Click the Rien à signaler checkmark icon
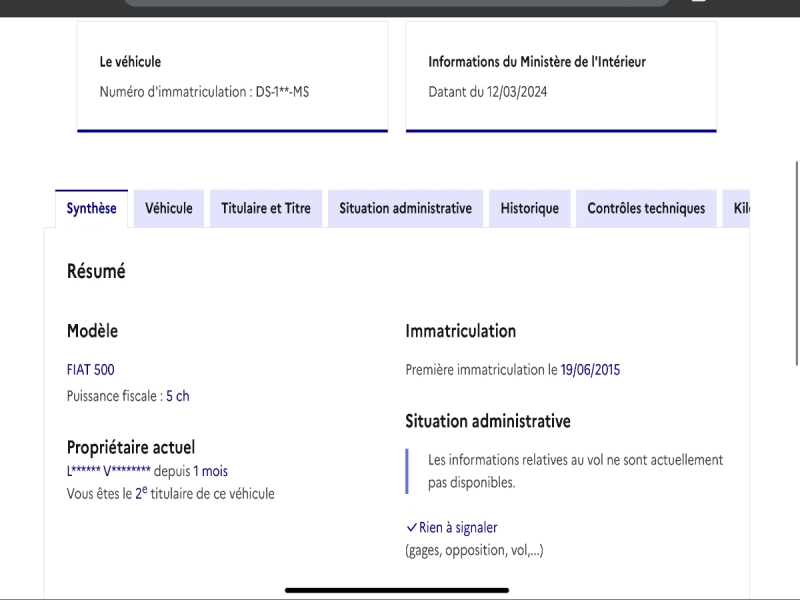 click(x=412, y=528)
